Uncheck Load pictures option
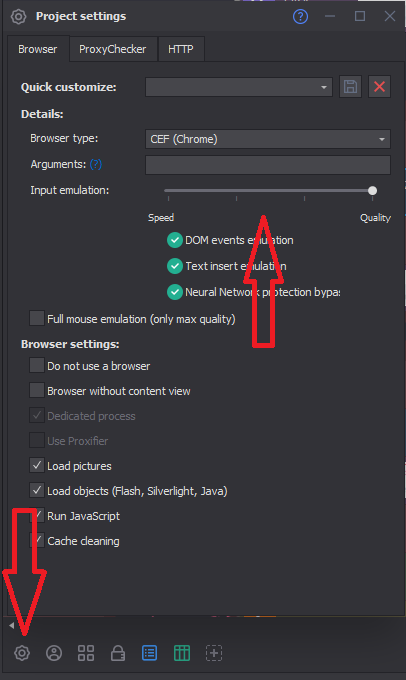The height and width of the screenshot is (680, 406). pos(37,465)
